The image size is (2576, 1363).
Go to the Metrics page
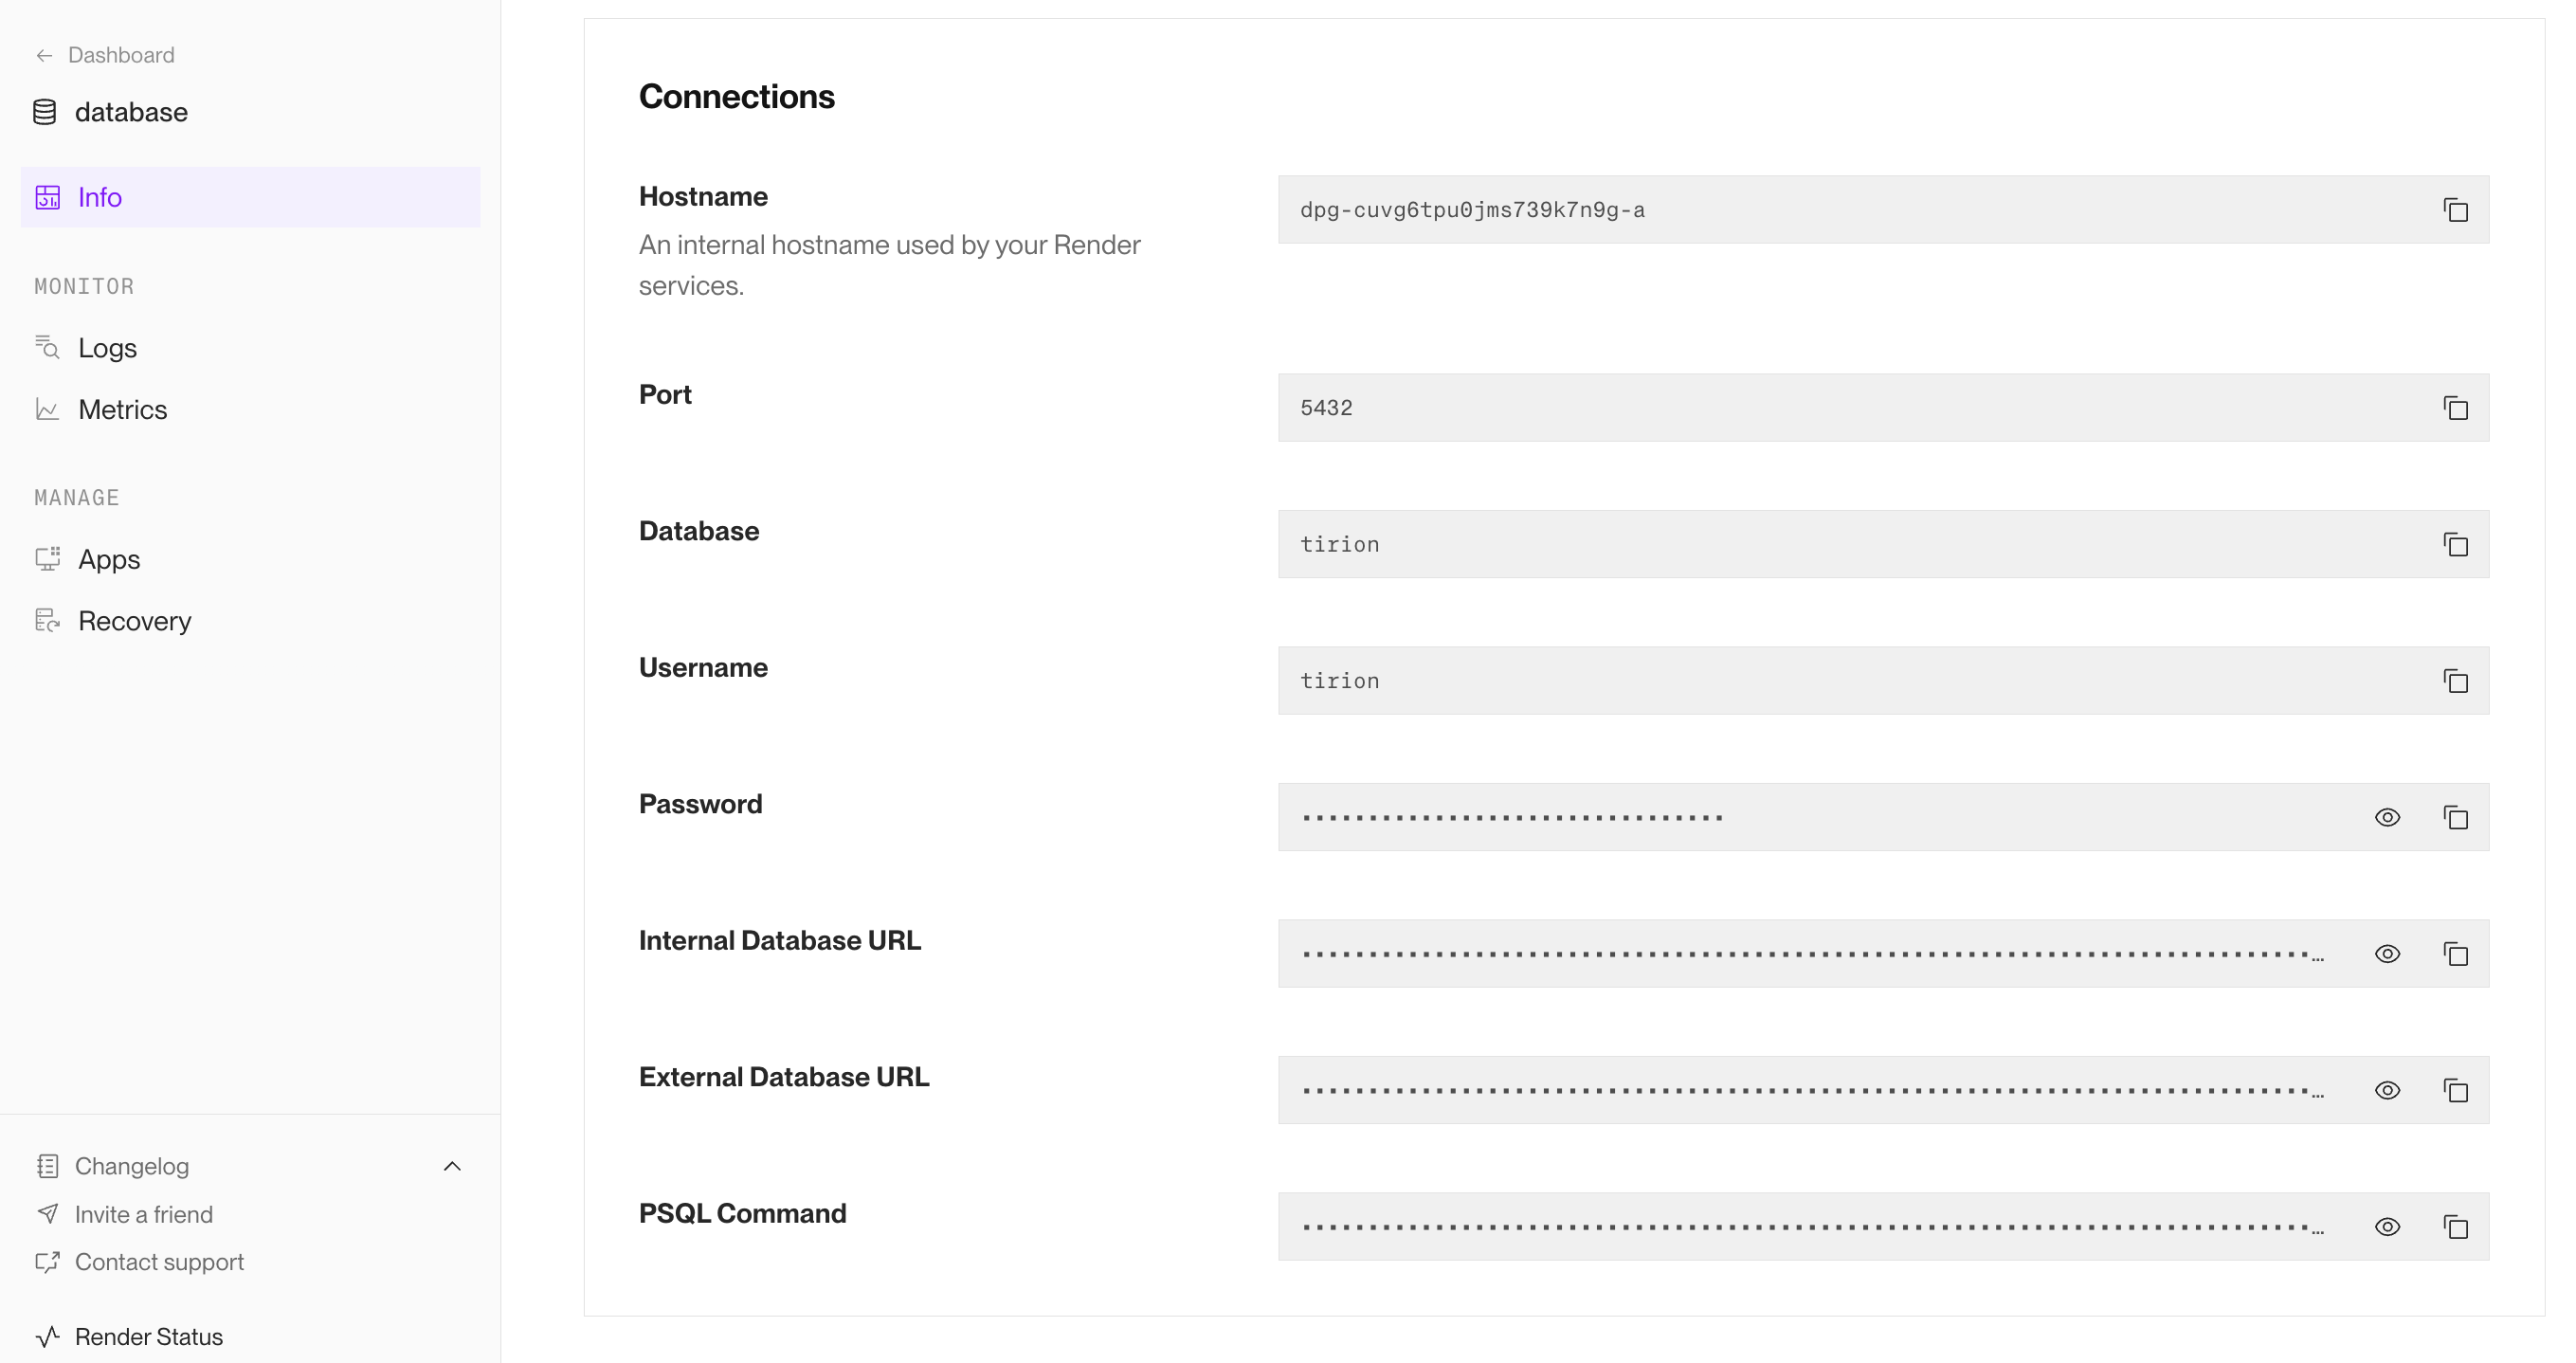(x=122, y=410)
